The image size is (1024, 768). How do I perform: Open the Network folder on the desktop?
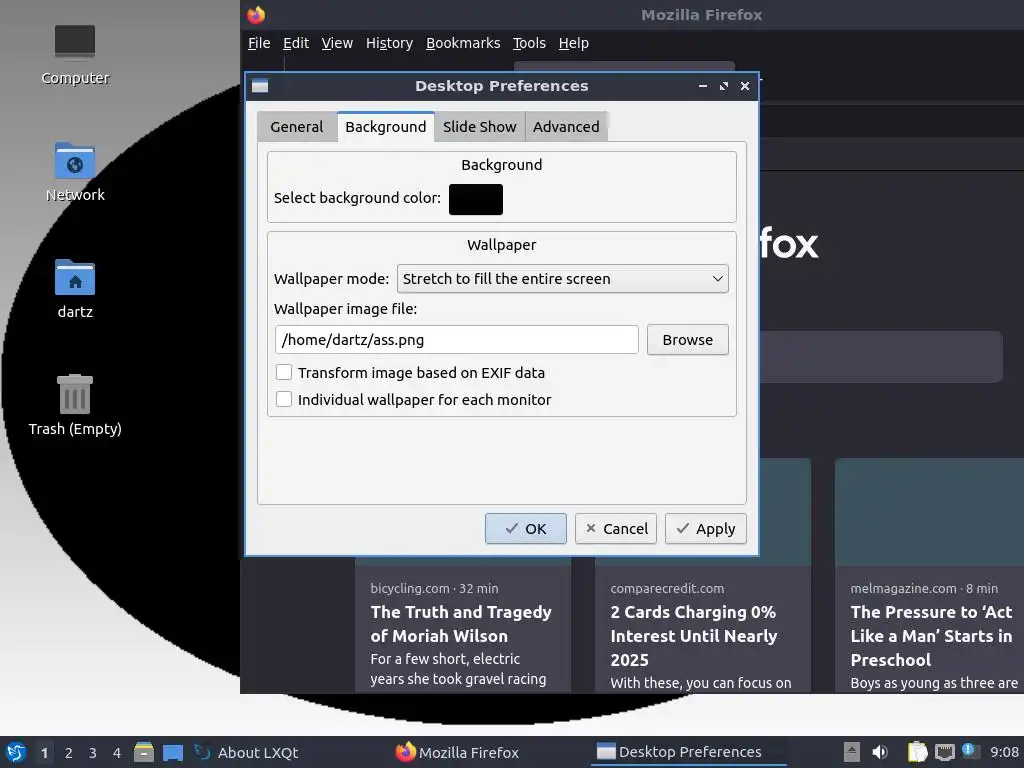(x=75, y=172)
